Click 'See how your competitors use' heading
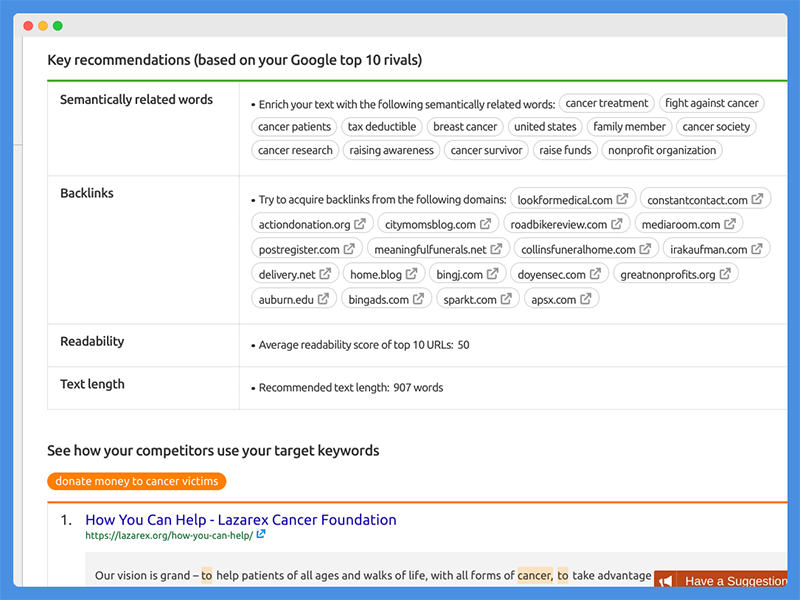The width and height of the screenshot is (800, 600). coord(213,451)
